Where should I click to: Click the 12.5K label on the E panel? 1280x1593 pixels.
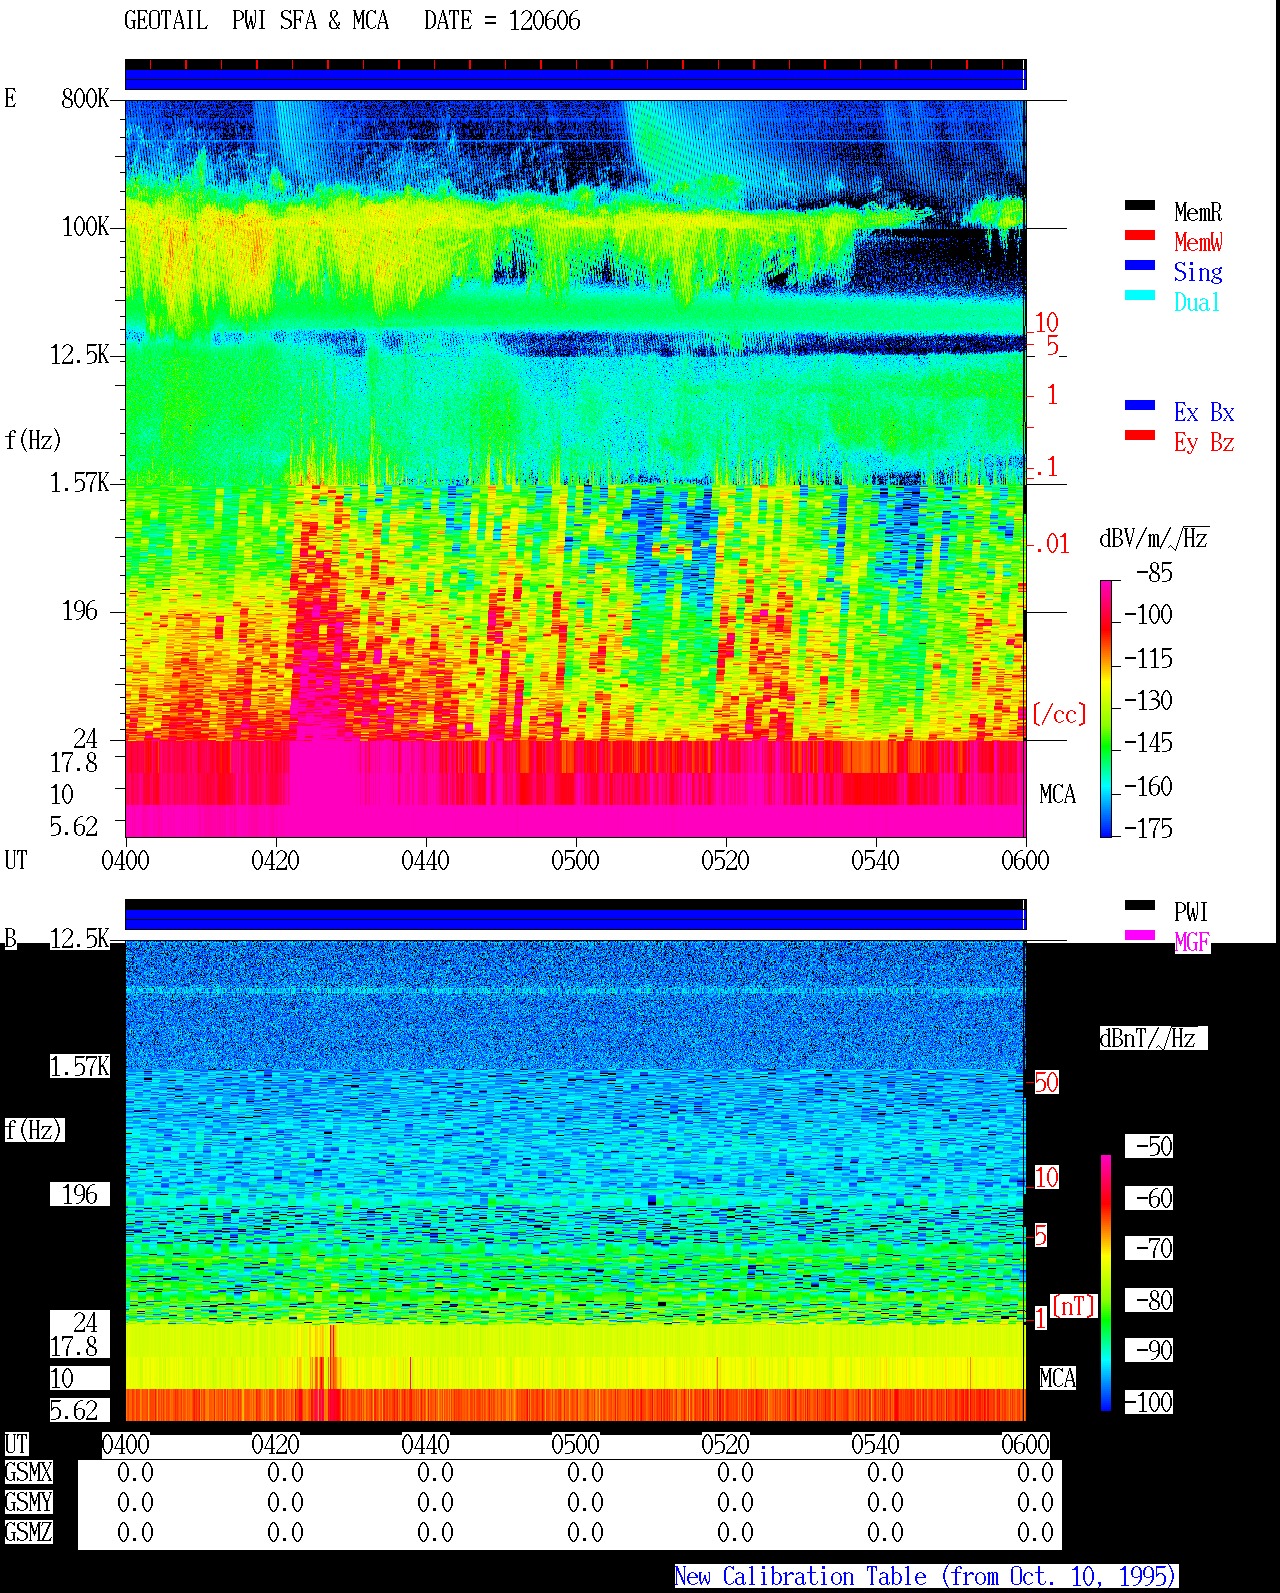[79, 354]
